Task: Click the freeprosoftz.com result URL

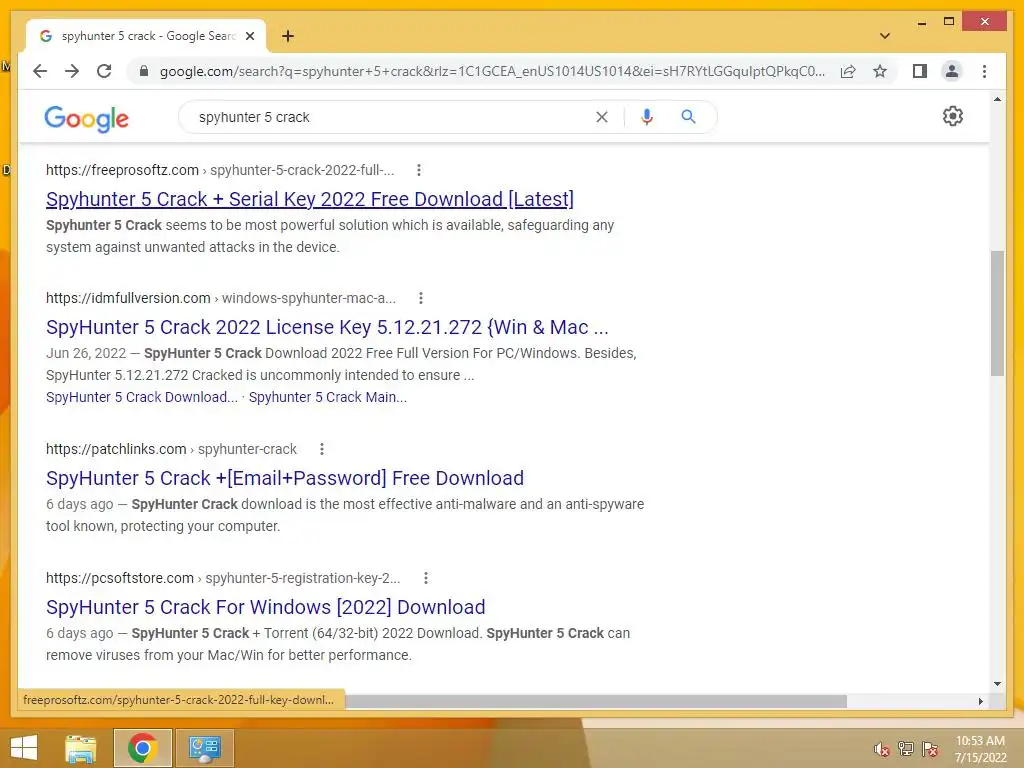Action: tap(220, 170)
